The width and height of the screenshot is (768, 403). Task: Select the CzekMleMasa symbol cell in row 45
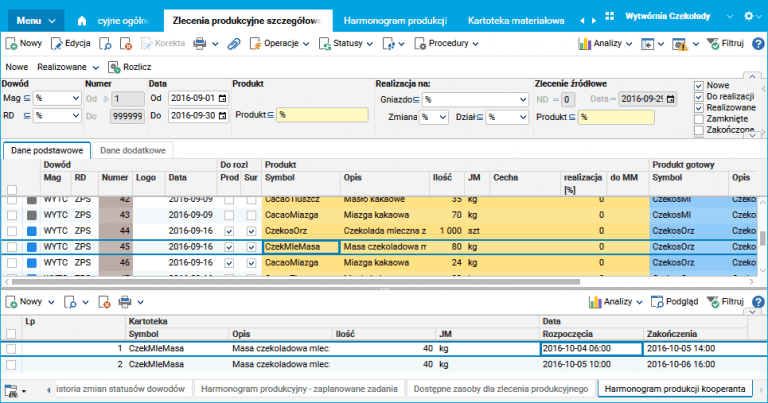301,247
